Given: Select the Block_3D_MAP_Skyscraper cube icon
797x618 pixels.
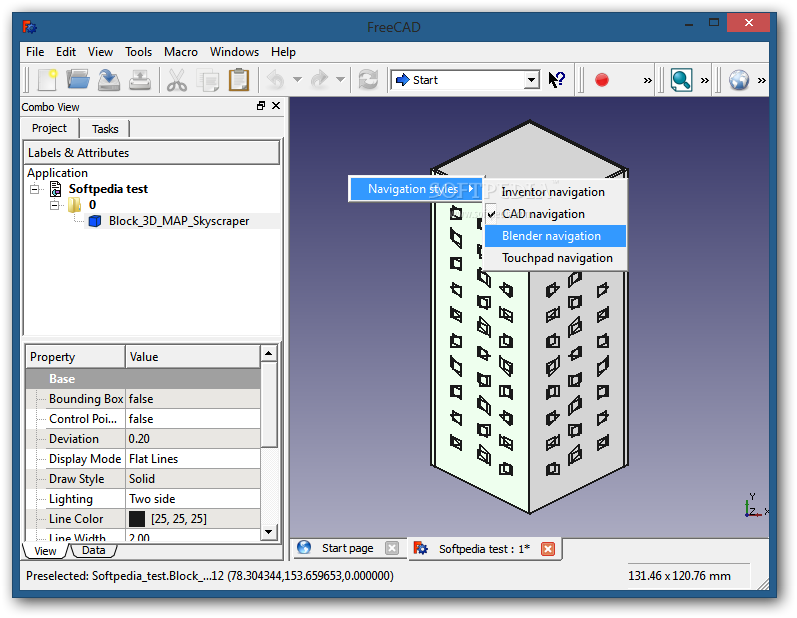Looking at the screenshot, I should click(x=95, y=221).
